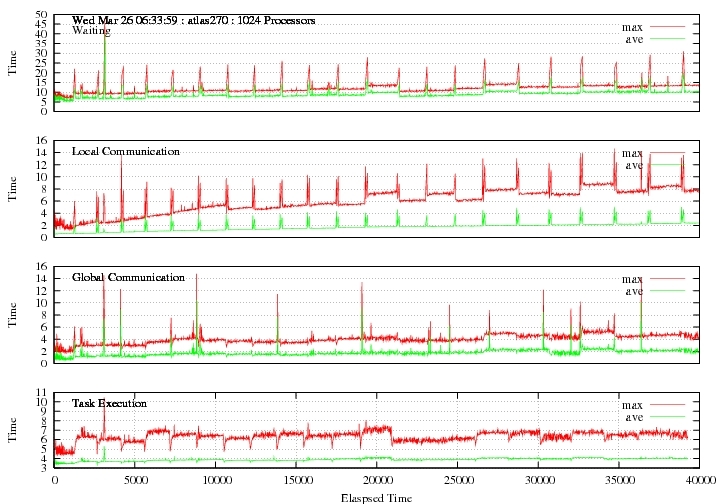Click the 'Time' y-axis label of Task Execution plot
This screenshot has width=720, height=504.
[12, 430]
